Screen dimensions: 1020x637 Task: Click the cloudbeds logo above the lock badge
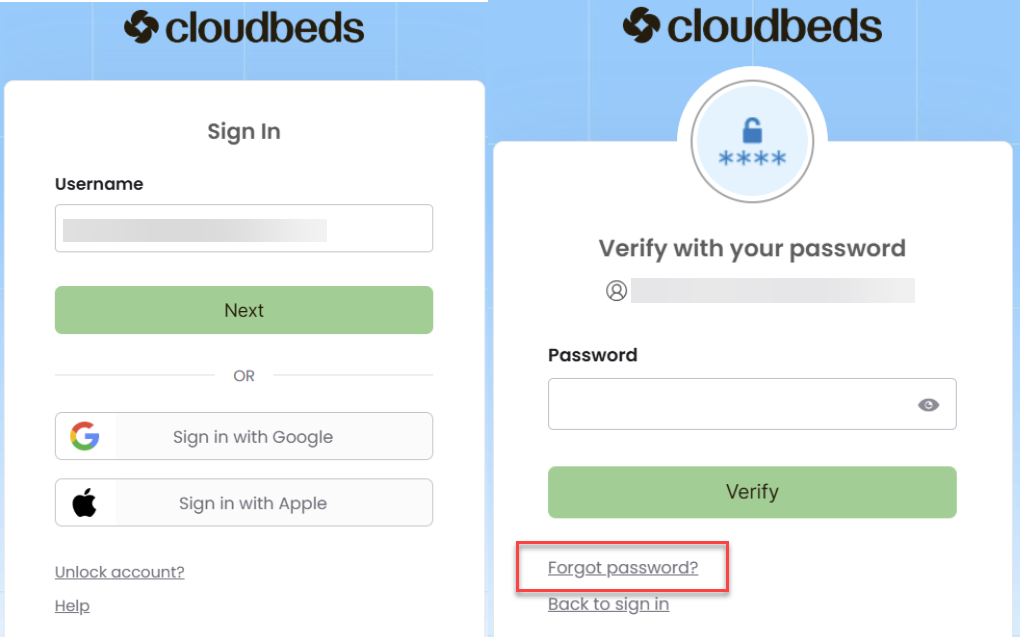752,26
